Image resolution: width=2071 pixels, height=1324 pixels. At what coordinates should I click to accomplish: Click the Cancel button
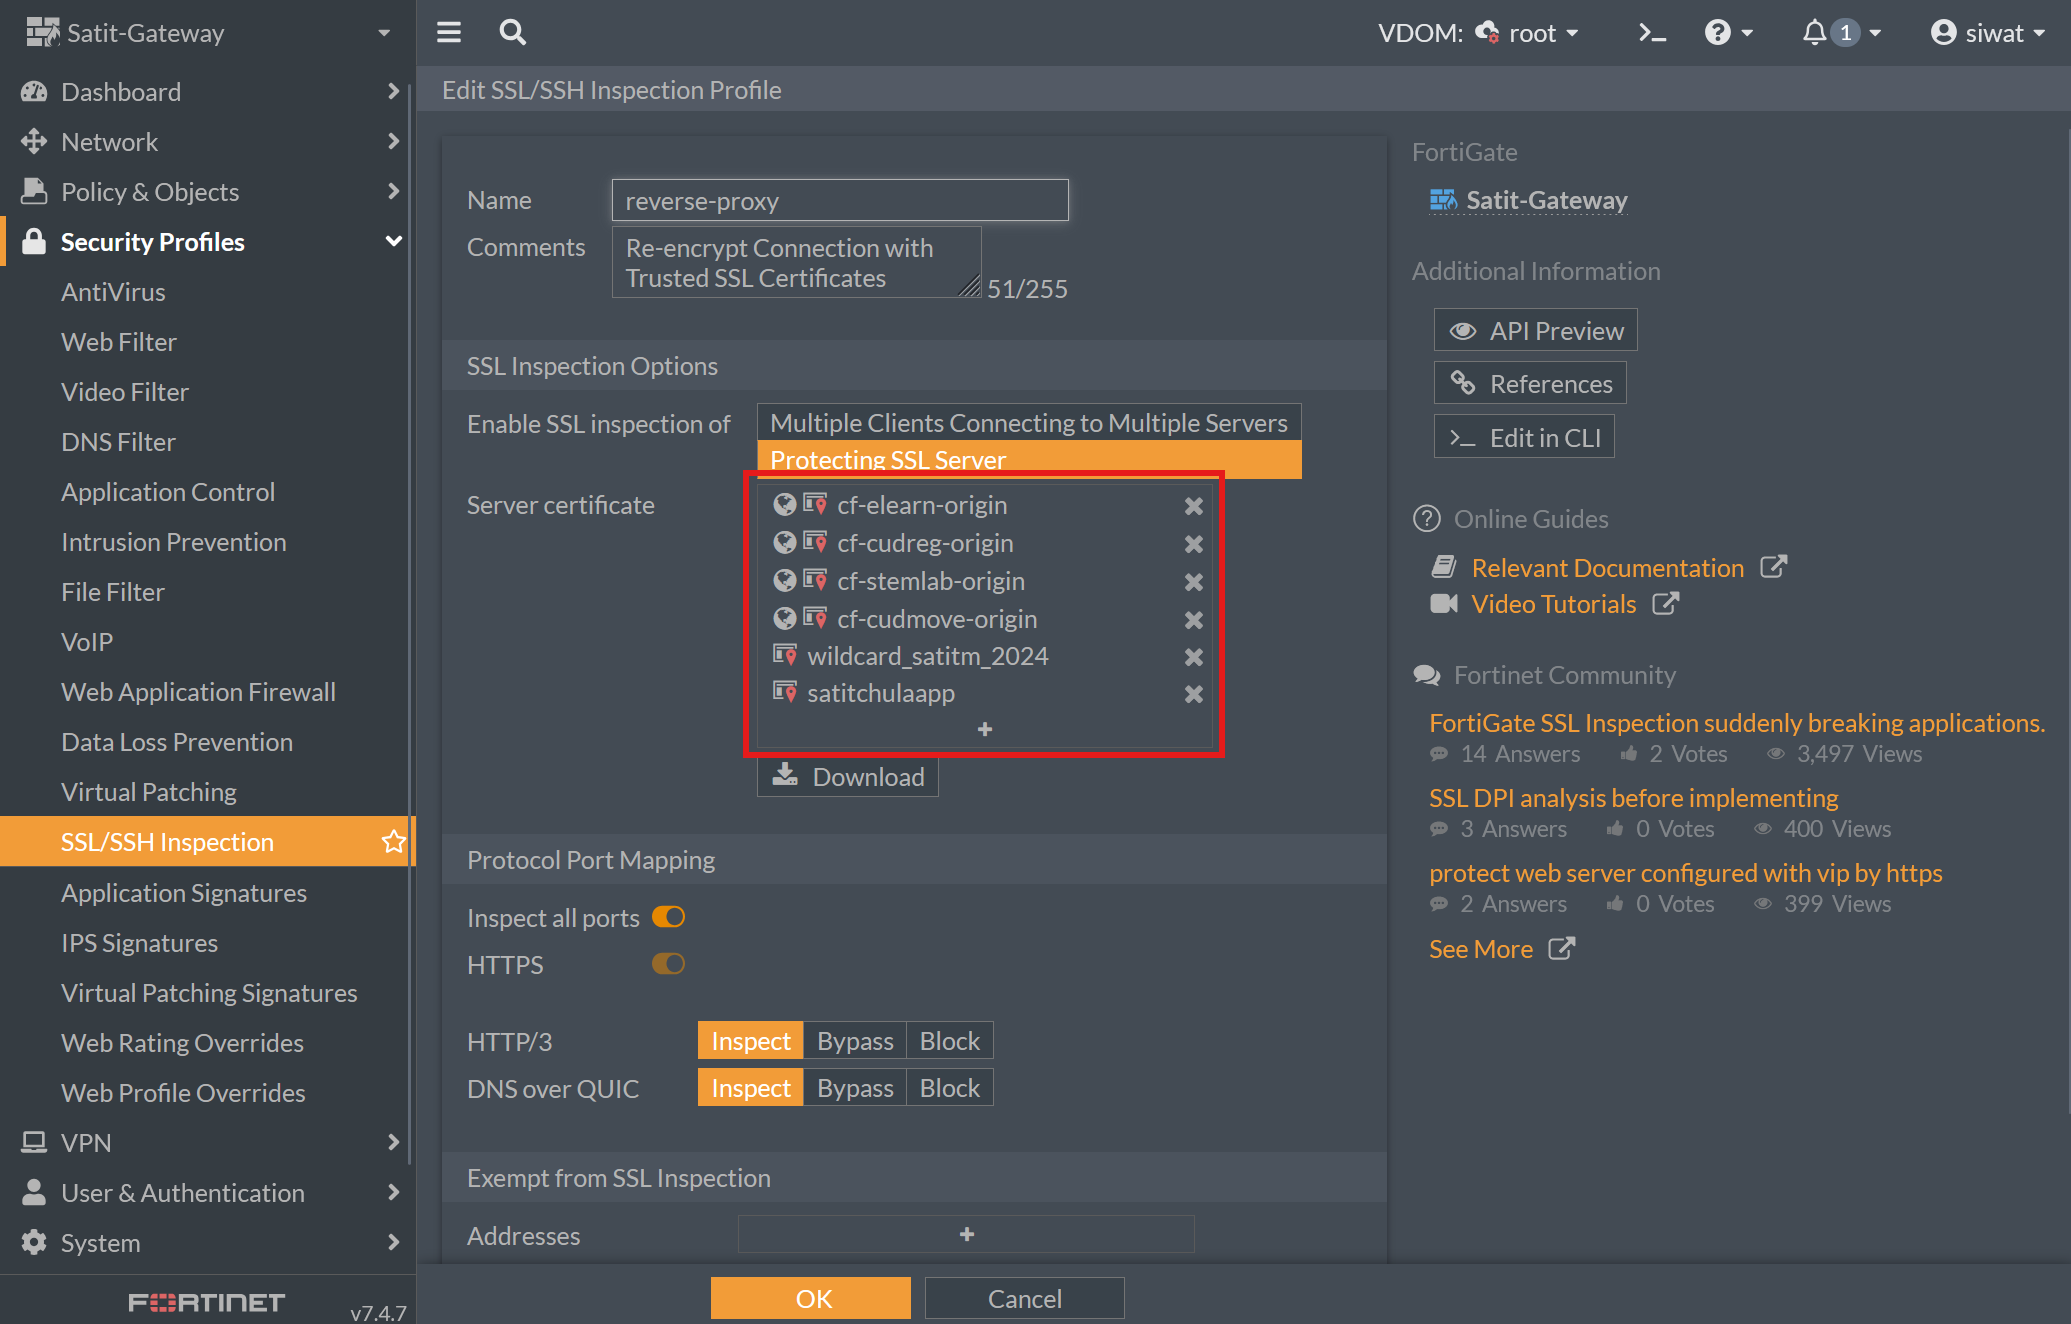(1024, 1298)
